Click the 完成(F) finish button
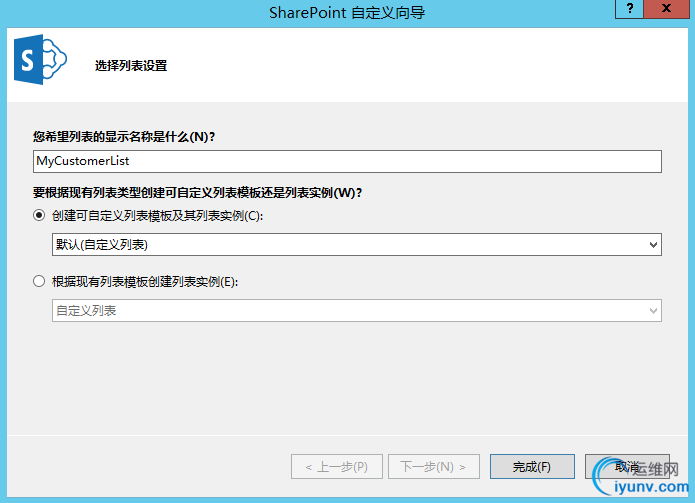The image size is (695, 503). pos(532,467)
